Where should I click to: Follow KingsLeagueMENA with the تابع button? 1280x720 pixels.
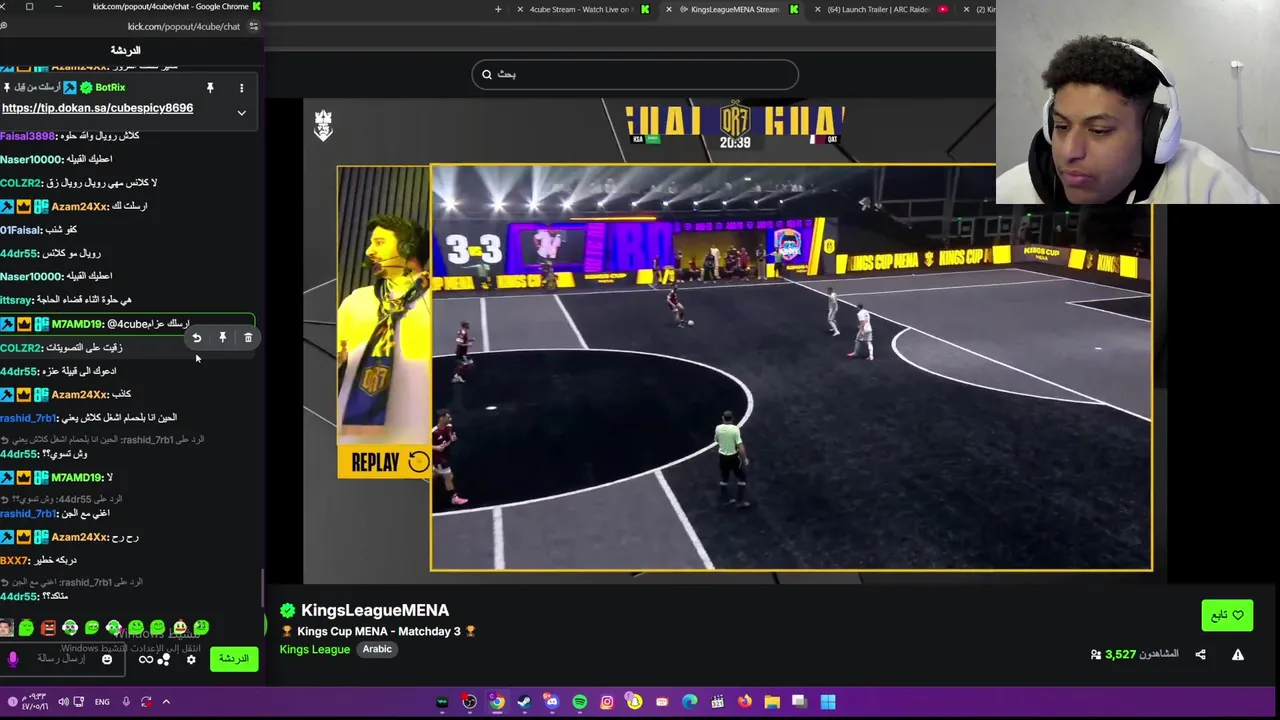tap(1227, 615)
